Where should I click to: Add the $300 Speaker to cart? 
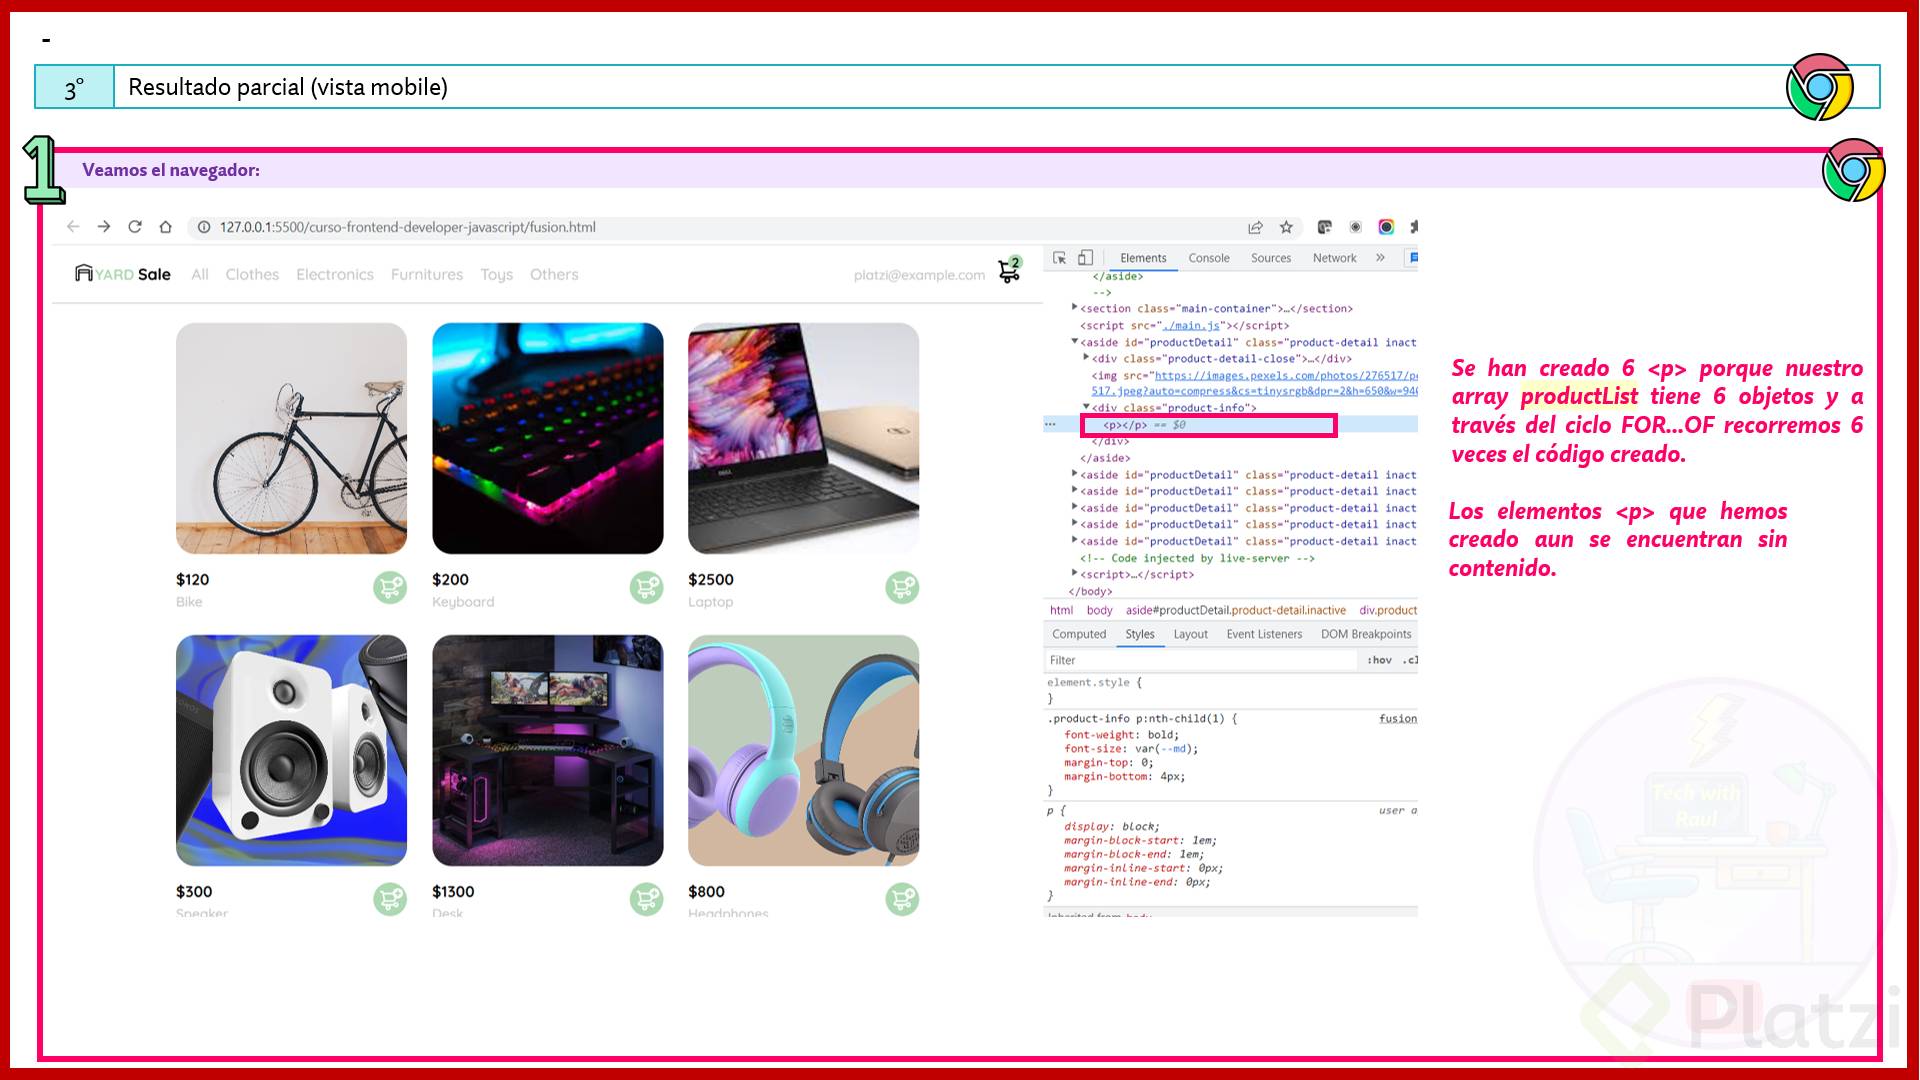click(x=390, y=899)
